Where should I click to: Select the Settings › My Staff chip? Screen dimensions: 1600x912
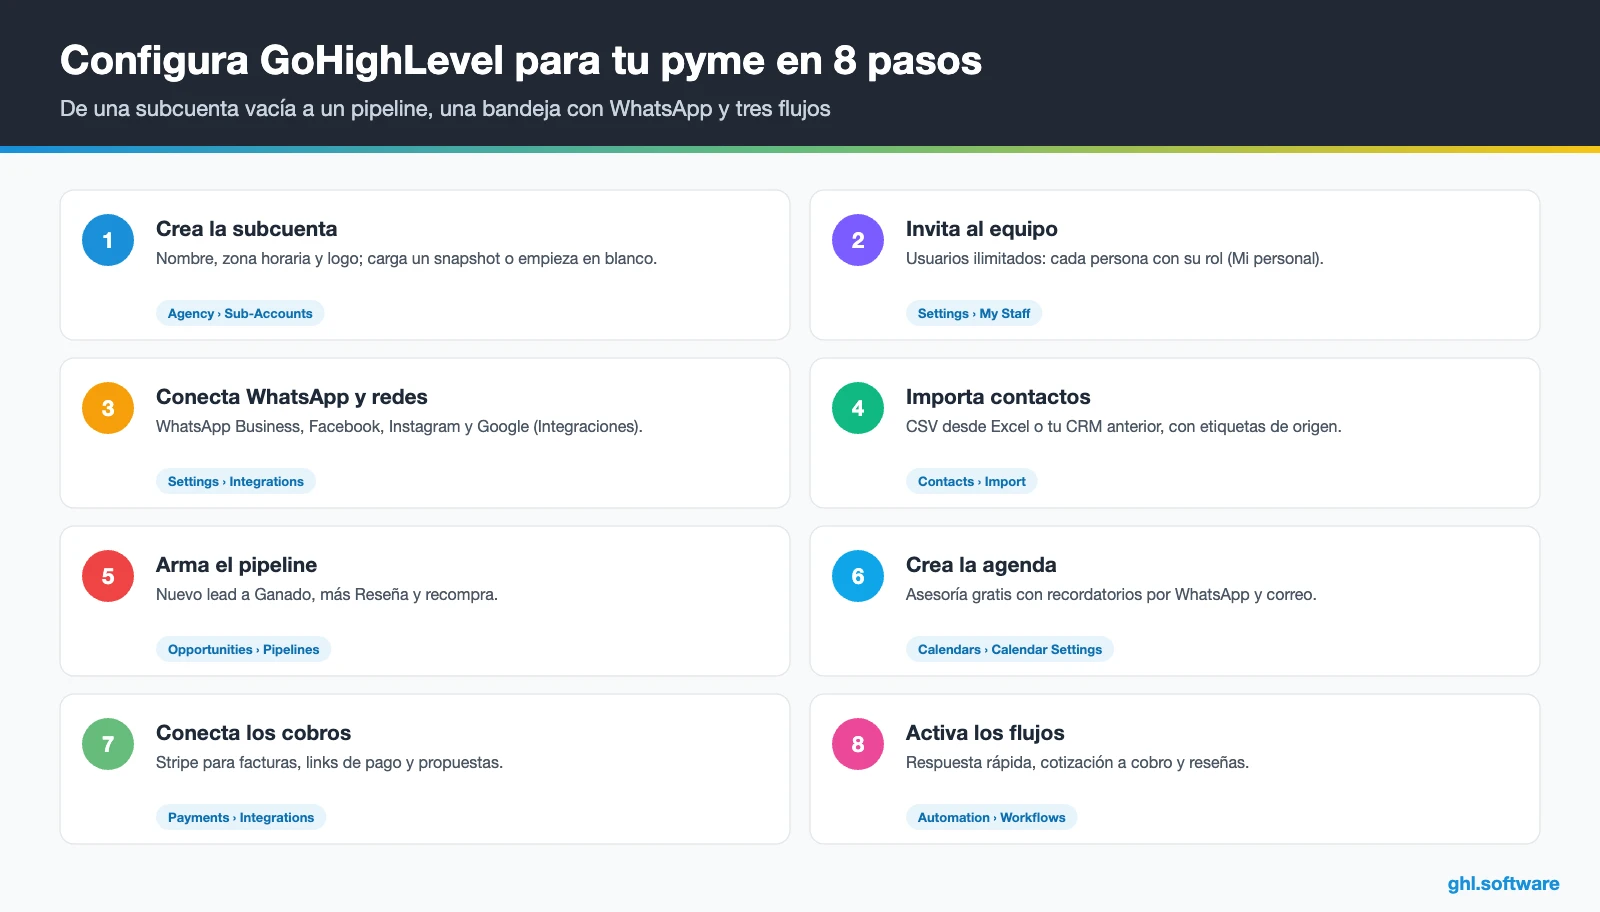pyautogui.click(x=974, y=313)
